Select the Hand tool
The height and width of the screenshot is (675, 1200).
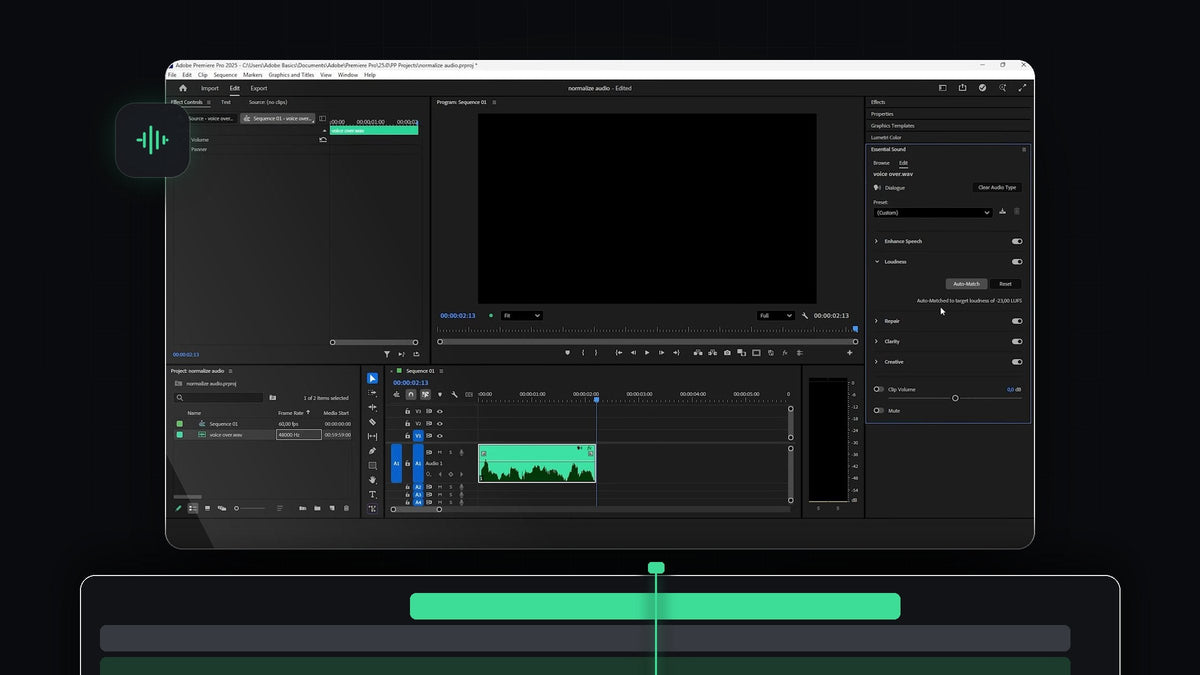pyautogui.click(x=372, y=480)
